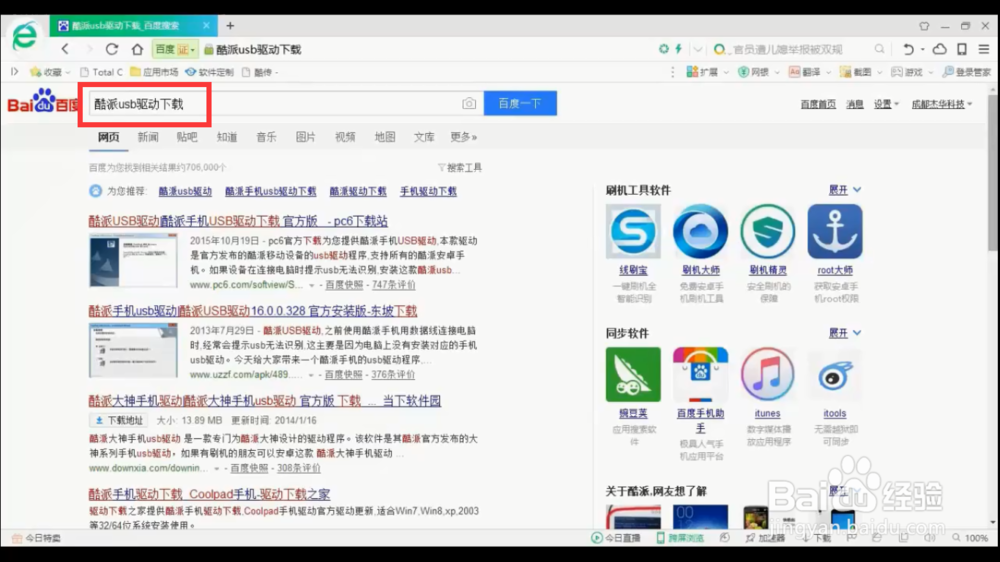Switch to the 贴吧 tab
This screenshot has height=562, width=1000.
pos(187,137)
